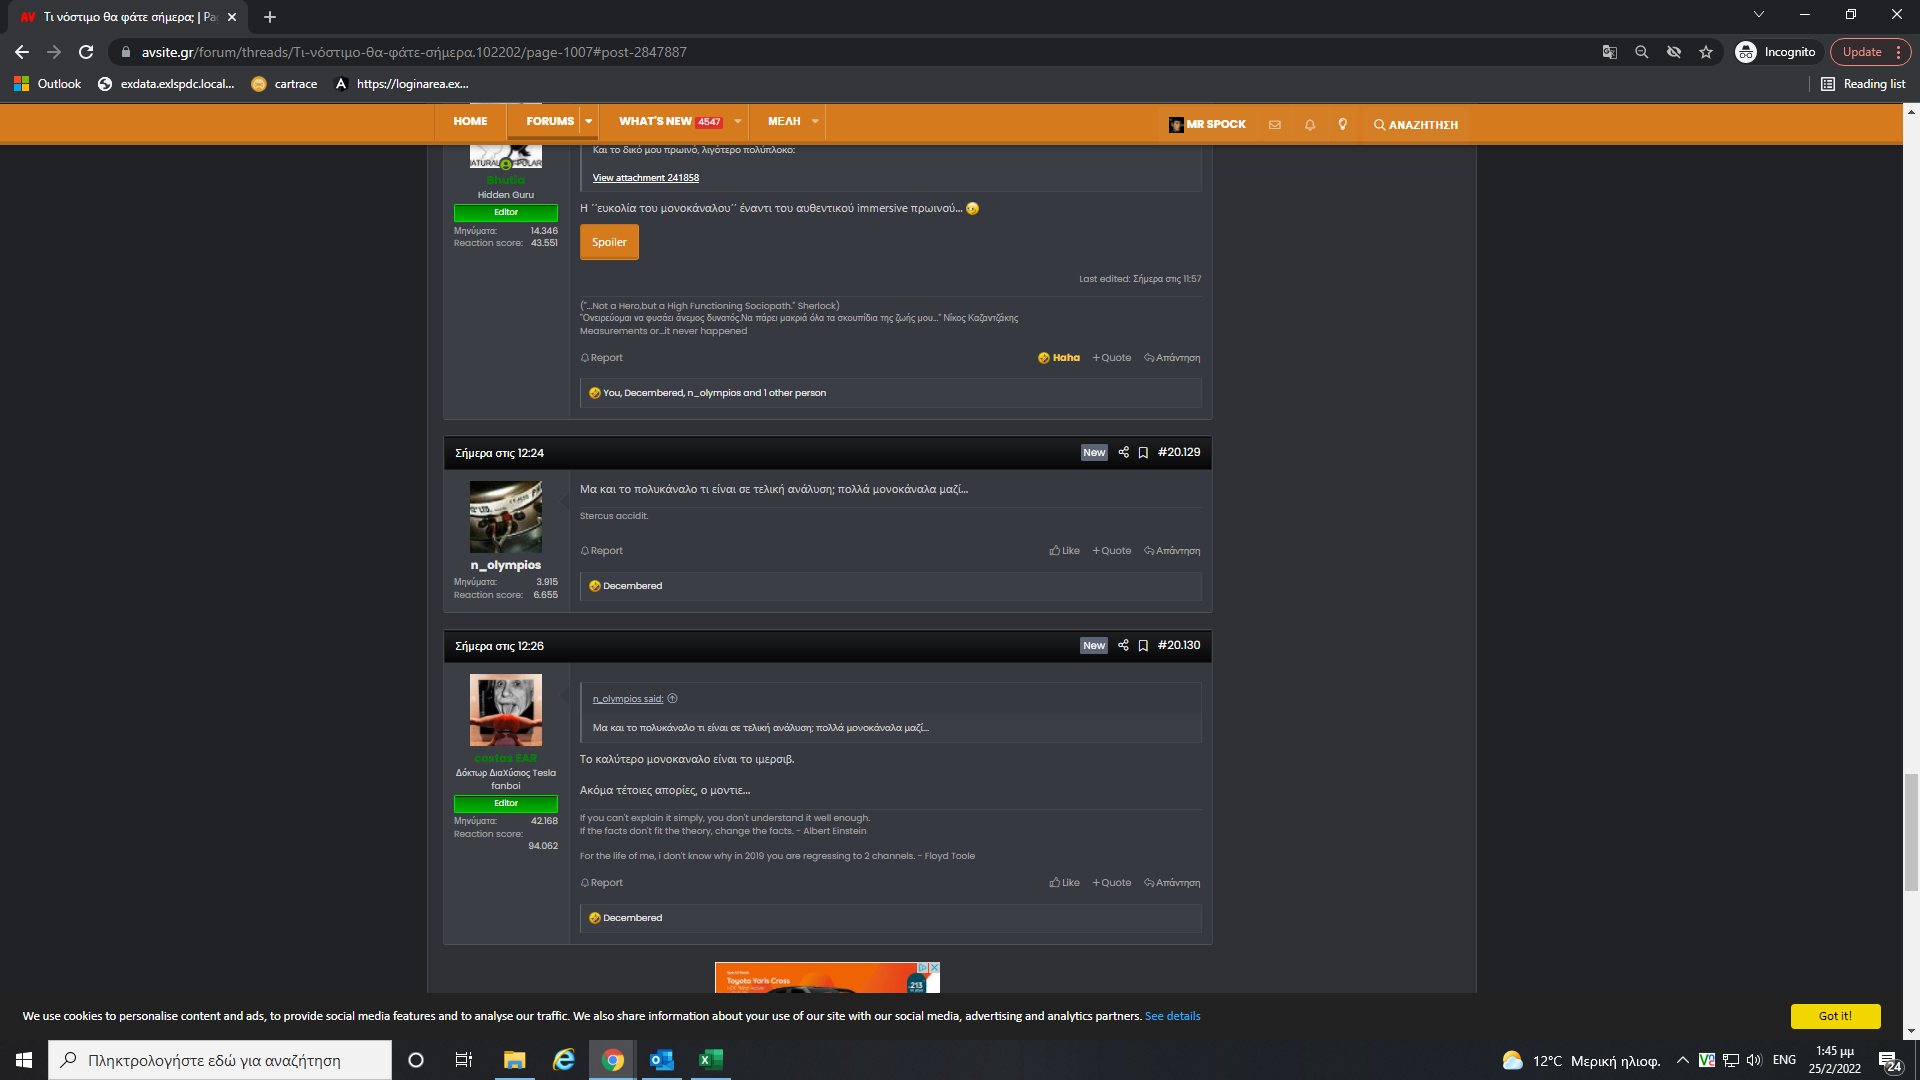Image resolution: width=1920 pixels, height=1080 pixels.
Task: Open post #20.130 author's avatar
Action: click(506, 710)
